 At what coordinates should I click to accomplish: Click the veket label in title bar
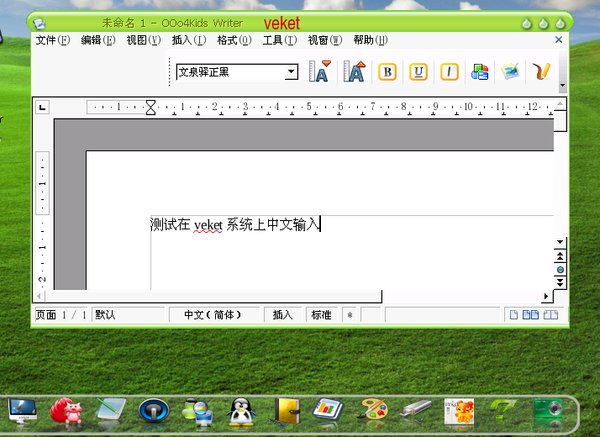pos(282,23)
